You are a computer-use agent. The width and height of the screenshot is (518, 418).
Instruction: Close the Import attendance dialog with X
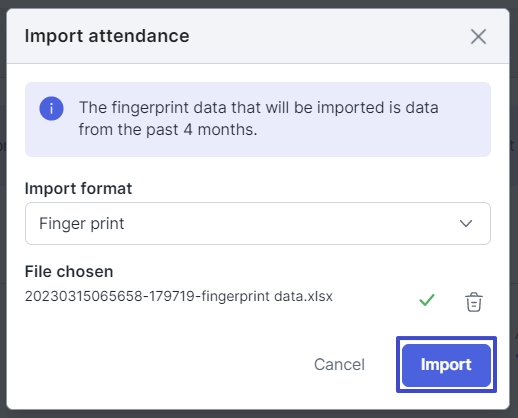[478, 36]
